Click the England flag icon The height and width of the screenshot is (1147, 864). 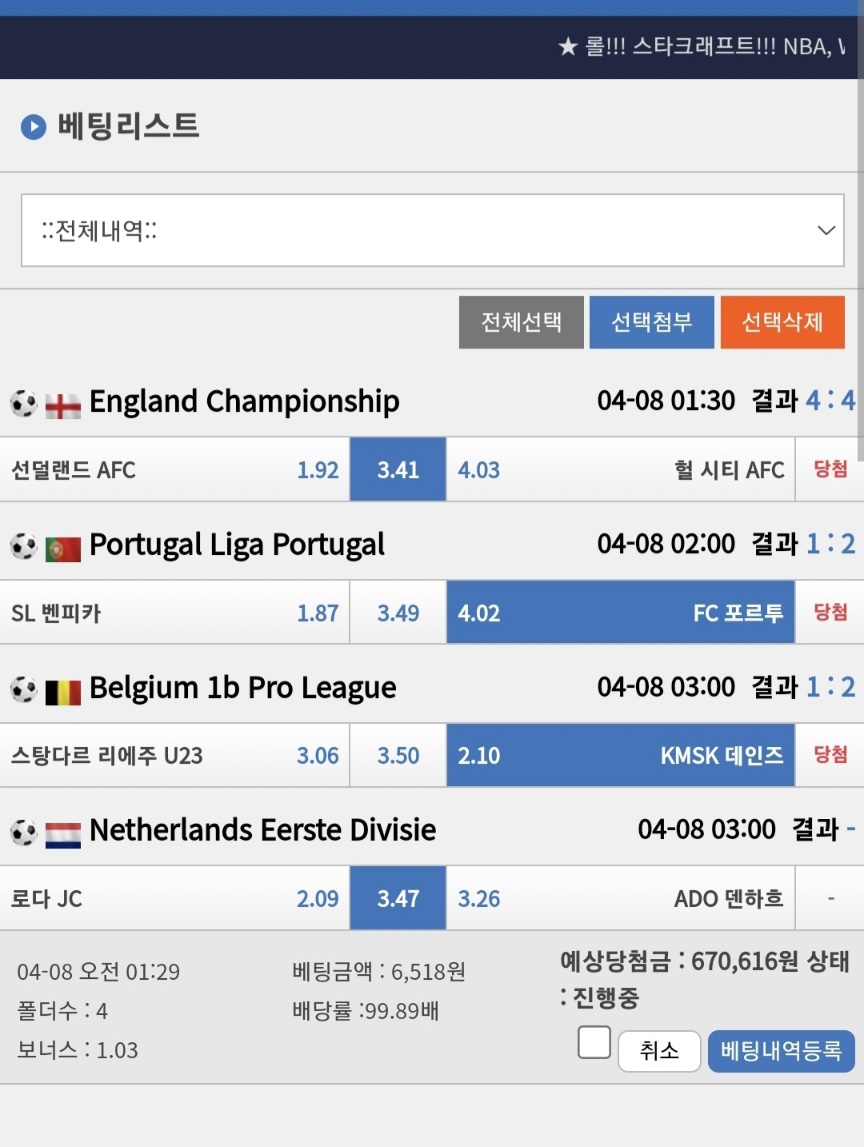(x=63, y=406)
